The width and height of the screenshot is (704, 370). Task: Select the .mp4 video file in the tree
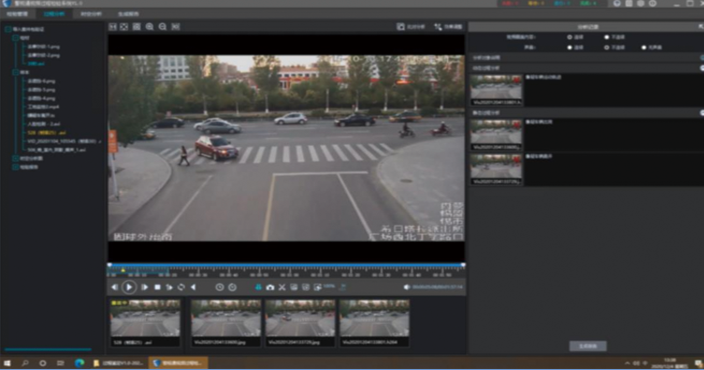click(43, 107)
